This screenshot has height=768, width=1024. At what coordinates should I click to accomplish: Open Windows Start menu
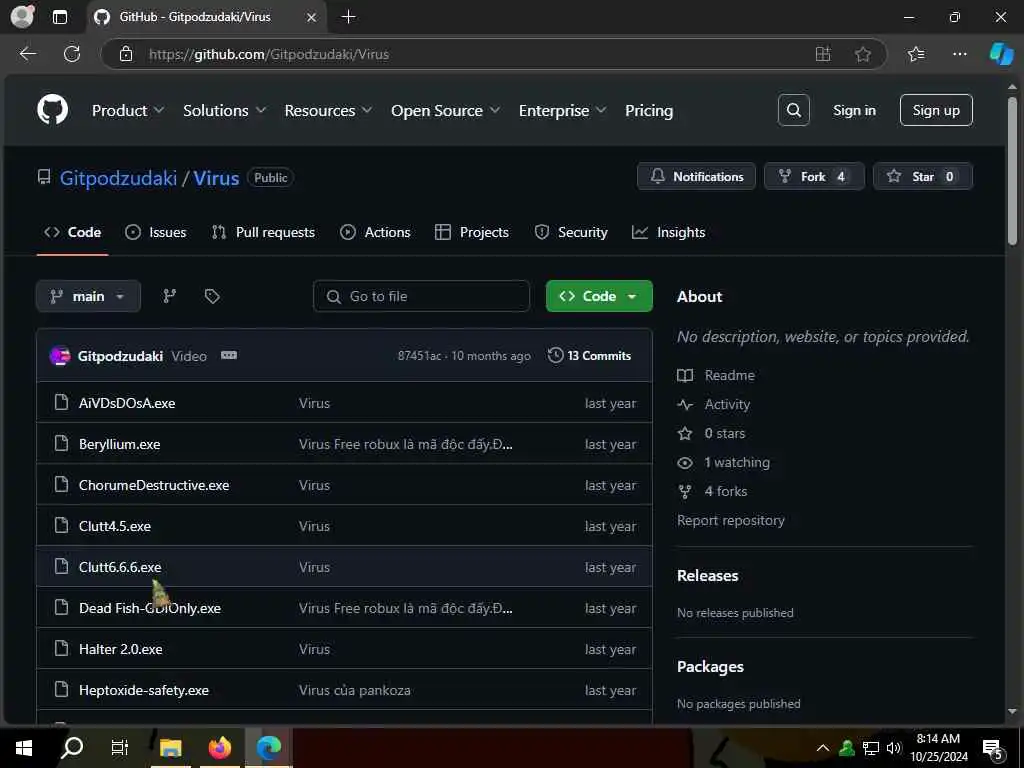point(24,748)
